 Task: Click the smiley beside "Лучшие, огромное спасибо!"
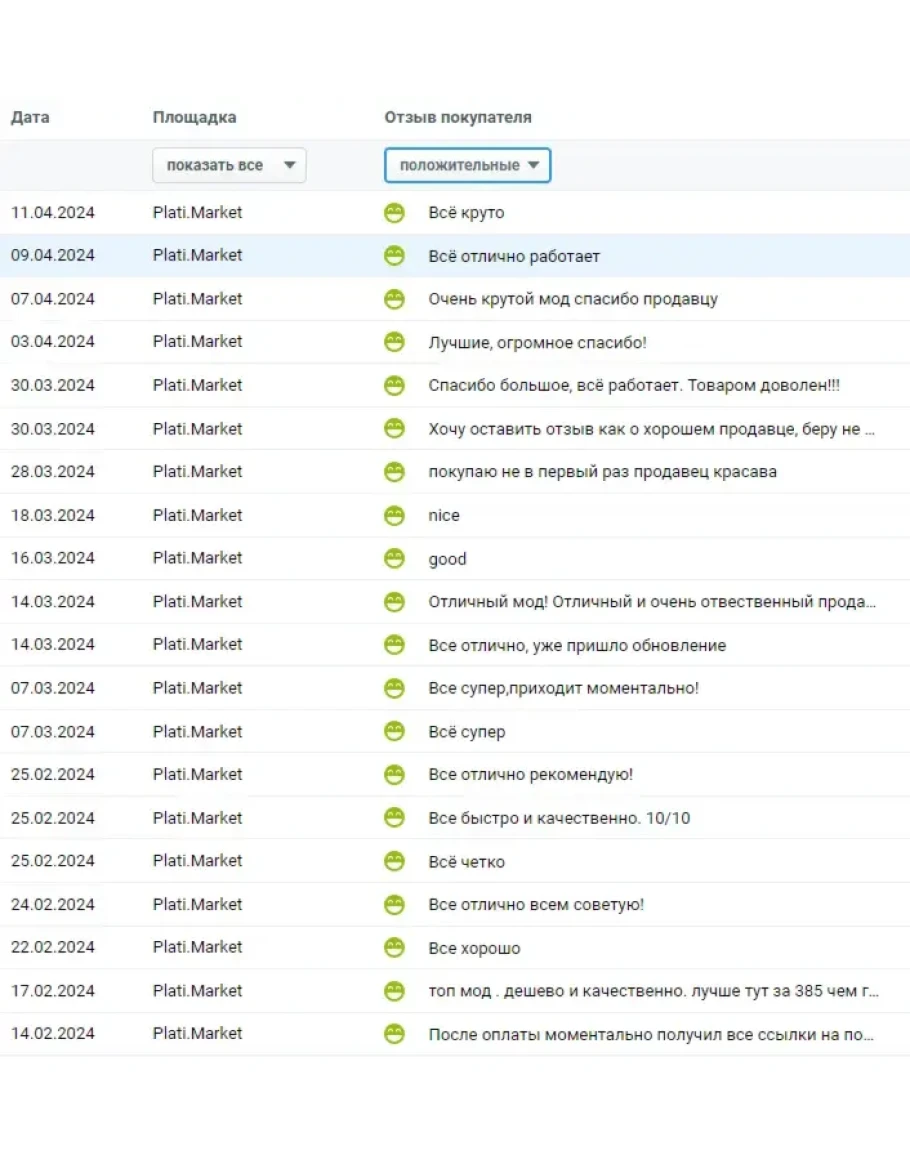[395, 342]
